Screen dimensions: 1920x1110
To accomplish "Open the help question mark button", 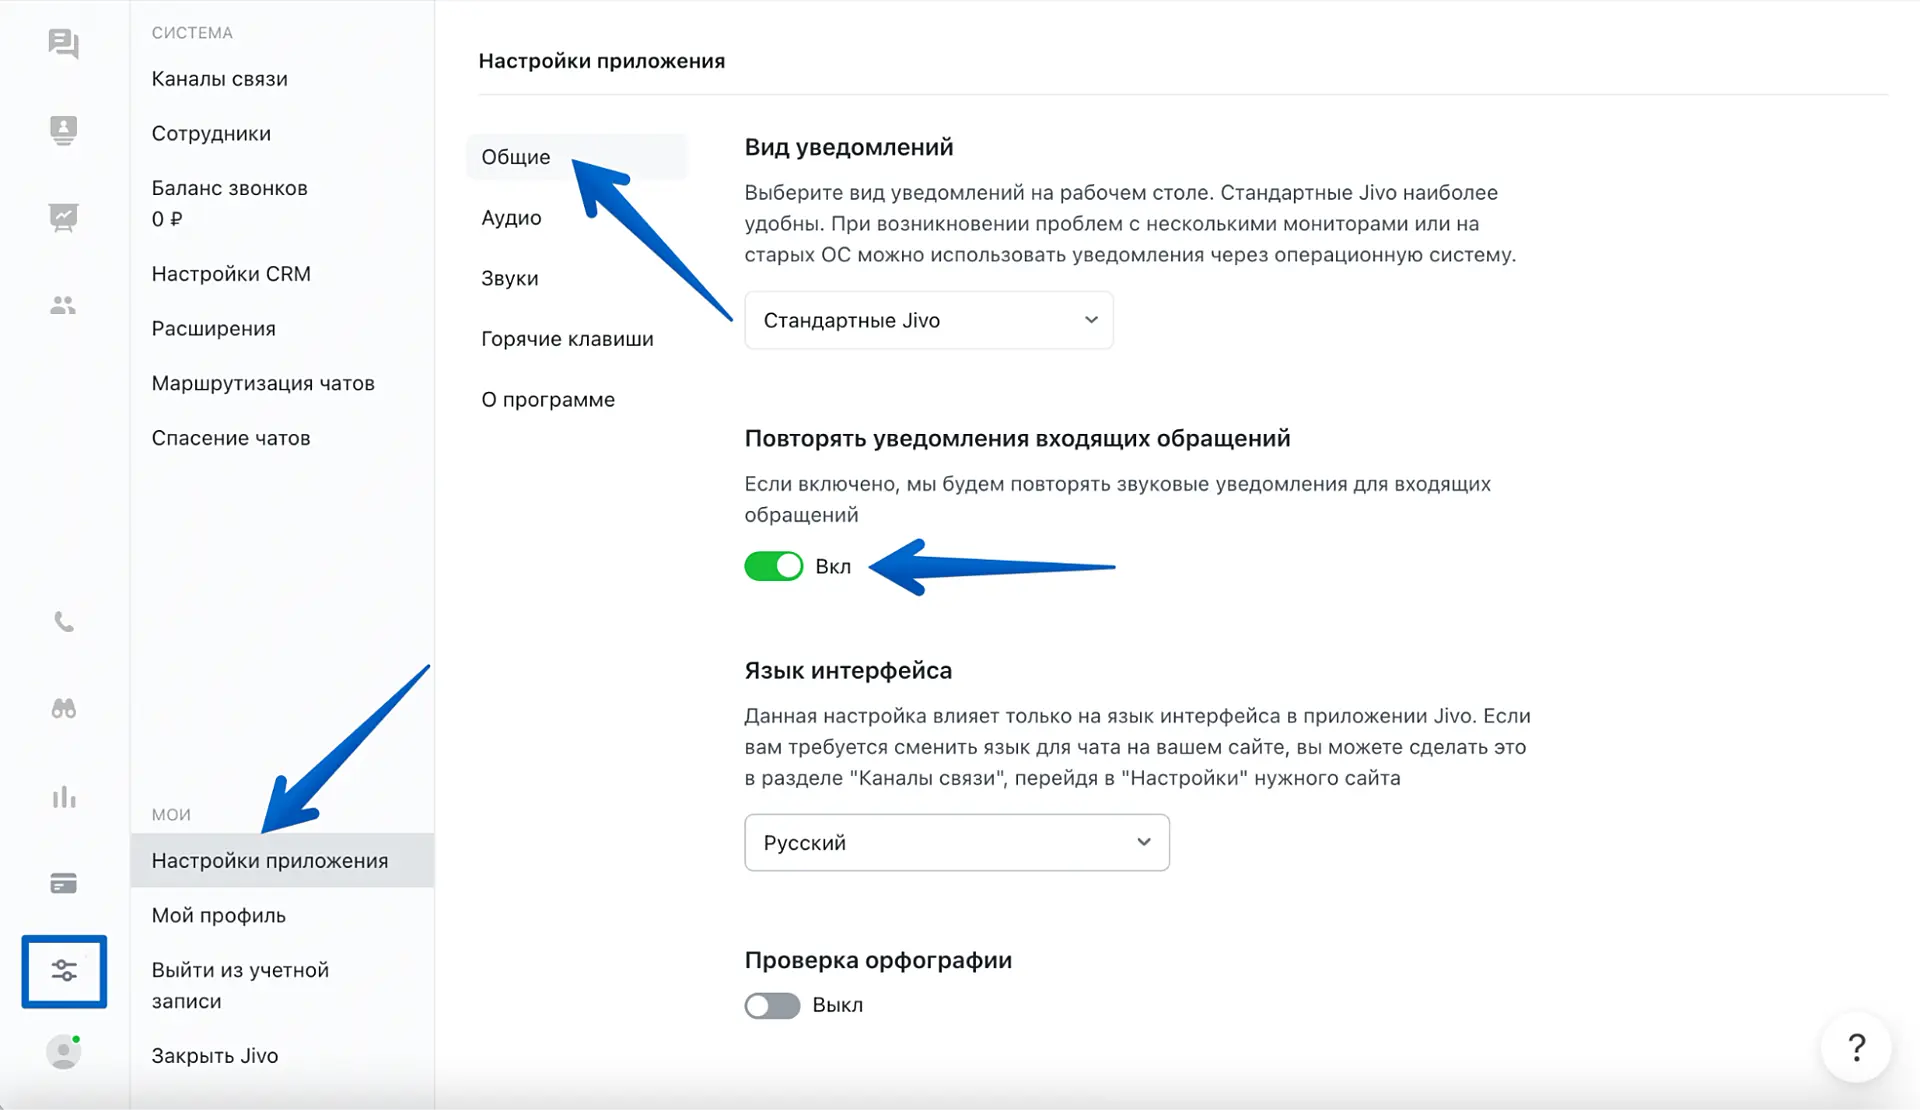I will 1856,1048.
